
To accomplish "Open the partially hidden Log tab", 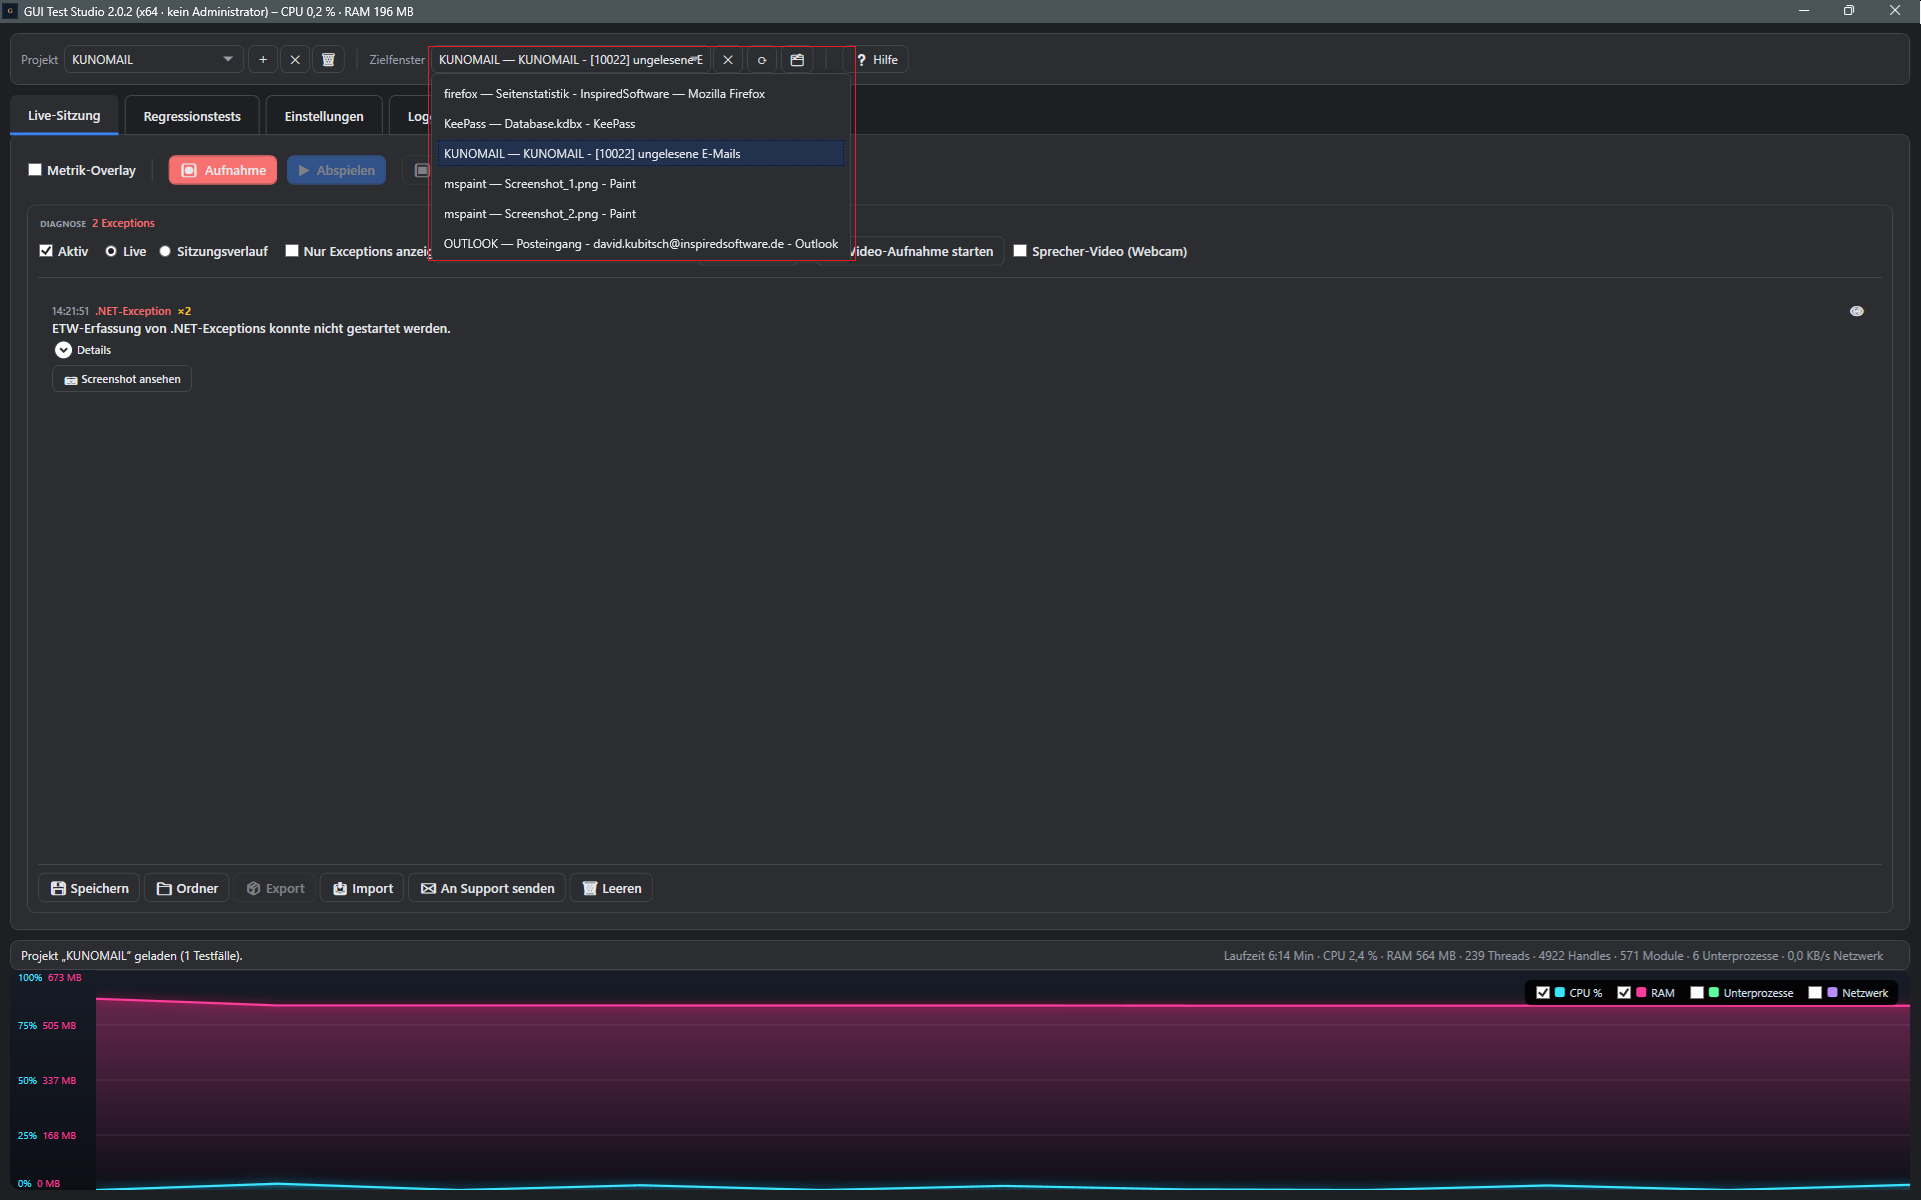I will pos(411,117).
